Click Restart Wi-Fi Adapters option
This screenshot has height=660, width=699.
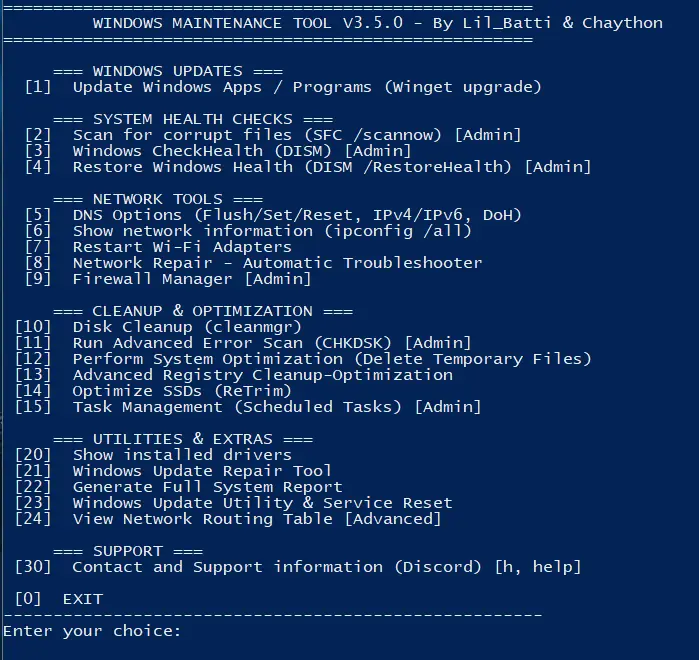coord(182,247)
